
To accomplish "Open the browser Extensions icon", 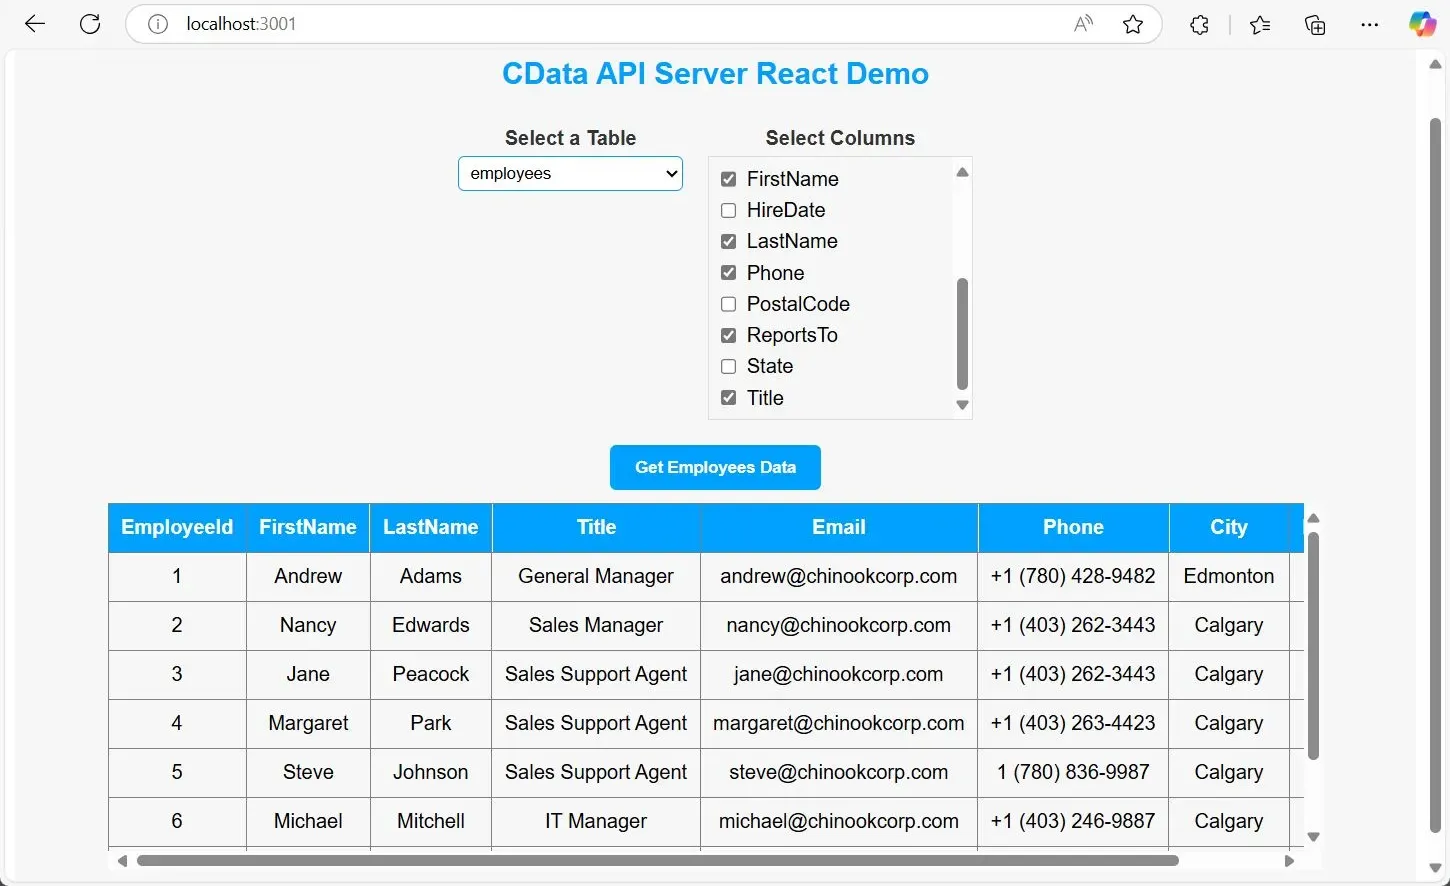I will (1199, 25).
